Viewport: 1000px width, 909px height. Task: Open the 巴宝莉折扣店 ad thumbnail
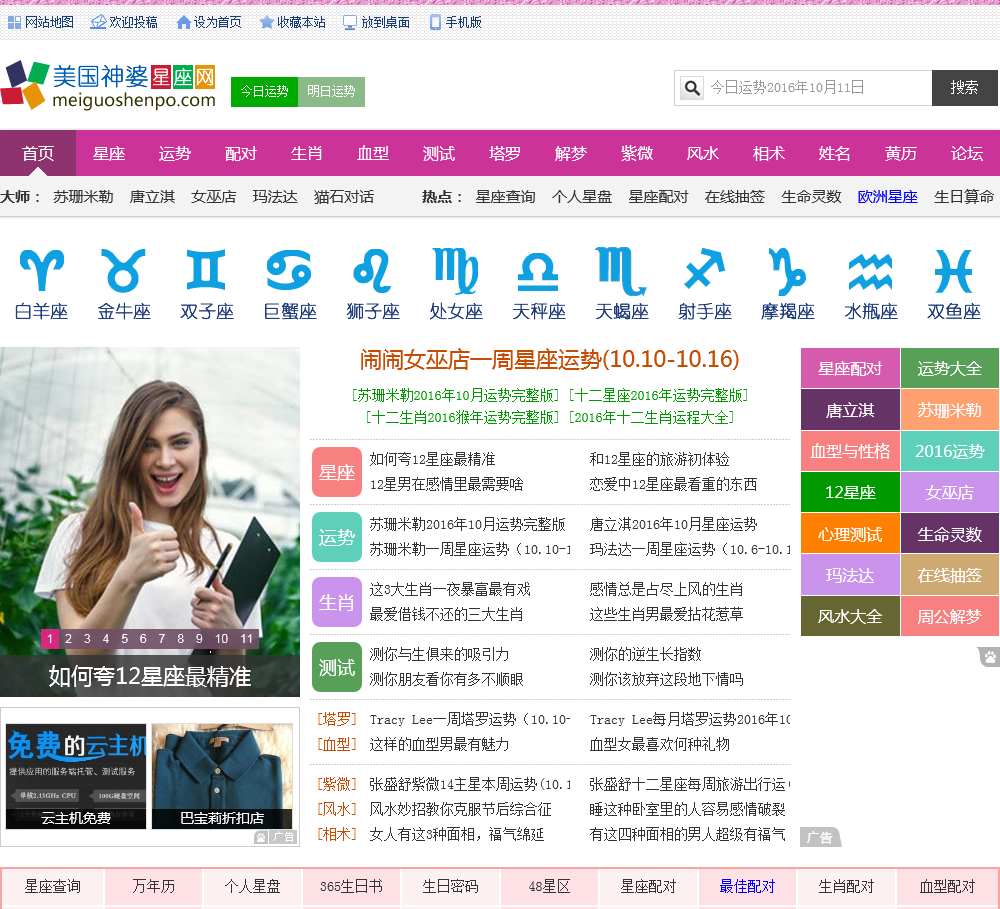coord(222,776)
